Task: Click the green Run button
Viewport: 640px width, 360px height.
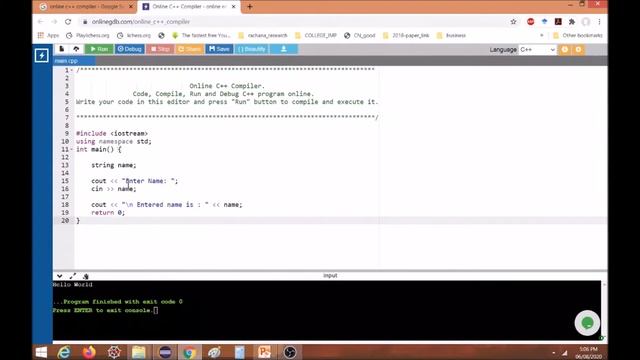Action: point(99,49)
